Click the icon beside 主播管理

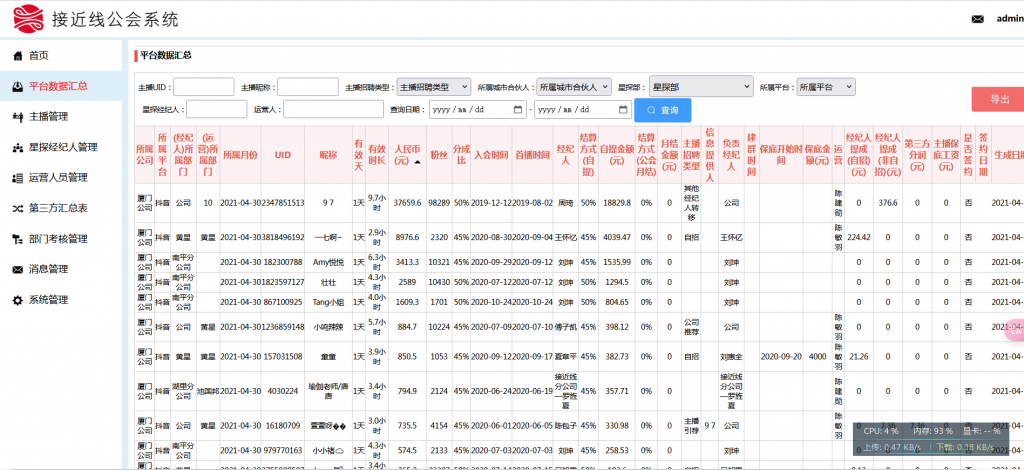pyautogui.click(x=18, y=117)
